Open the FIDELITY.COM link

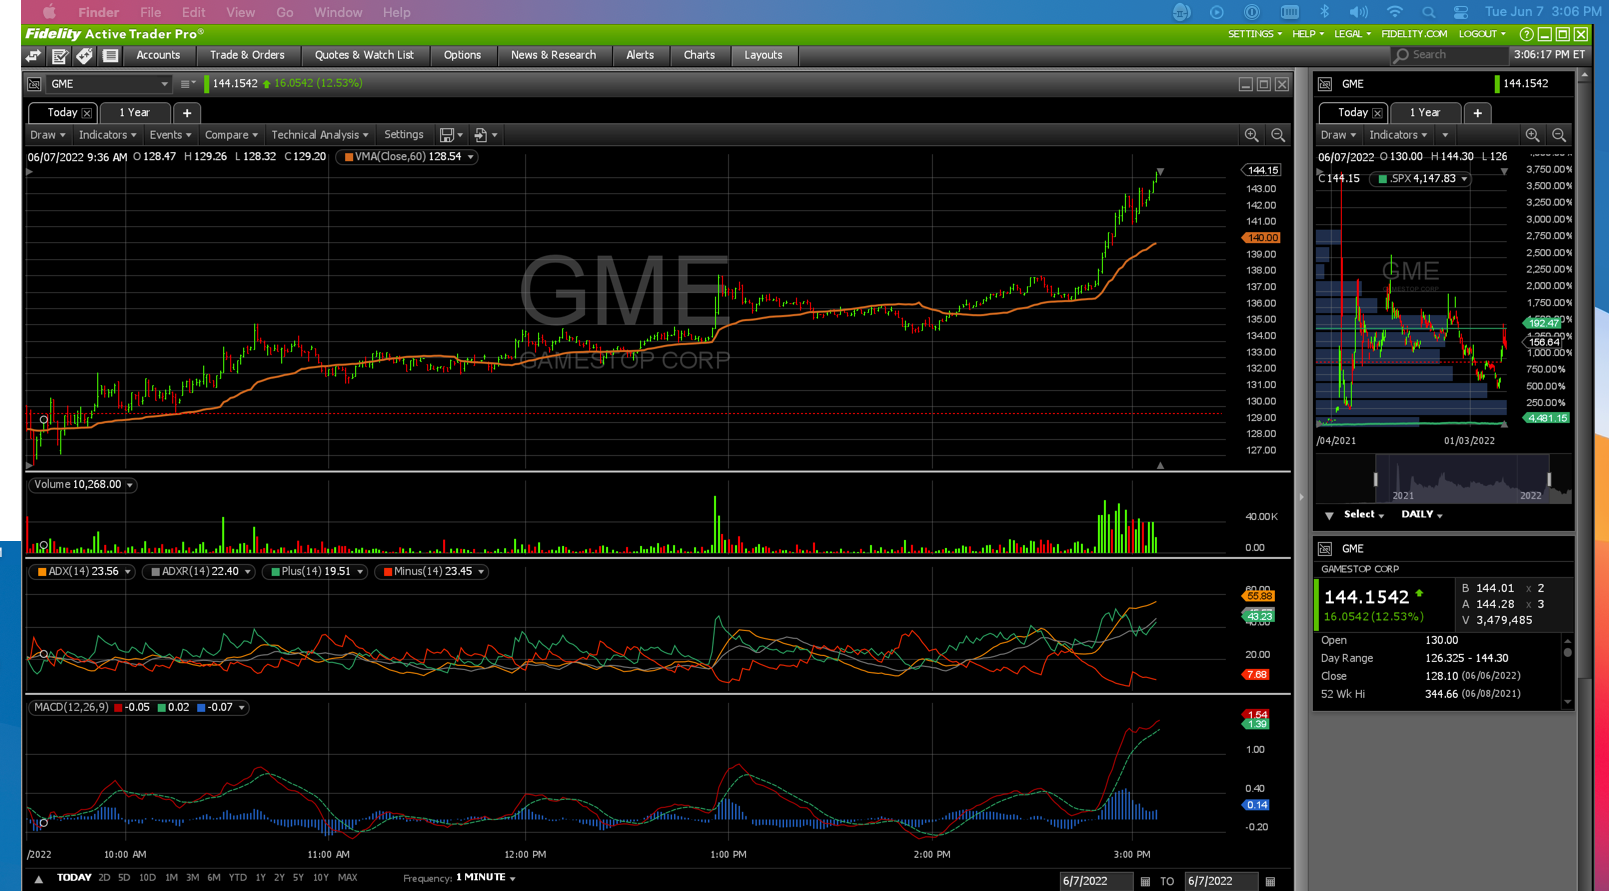pos(1414,34)
